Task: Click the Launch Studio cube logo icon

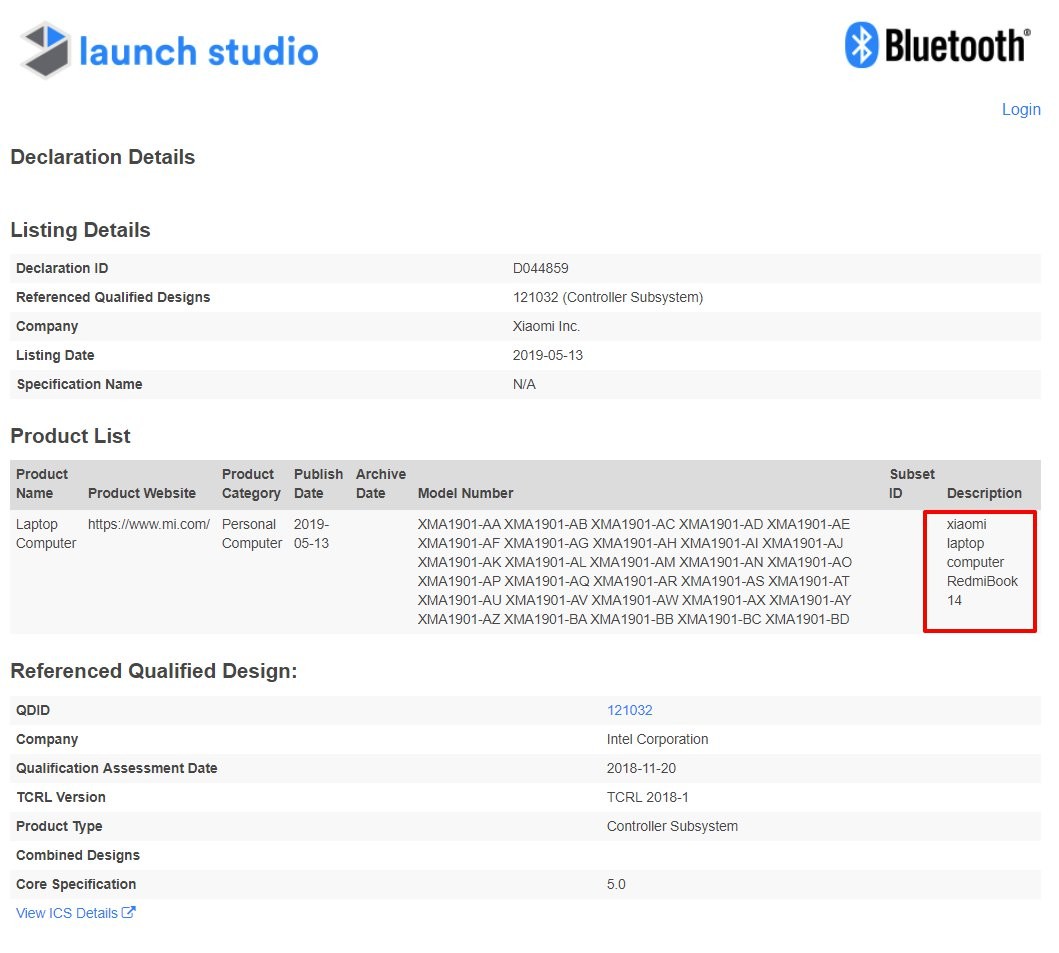Action: pos(45,50)
